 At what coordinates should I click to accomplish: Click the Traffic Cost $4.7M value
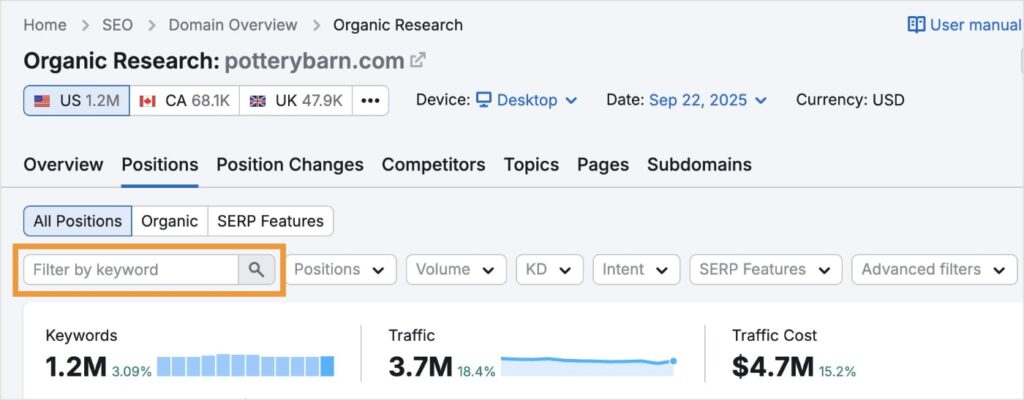tap(773, 367)
